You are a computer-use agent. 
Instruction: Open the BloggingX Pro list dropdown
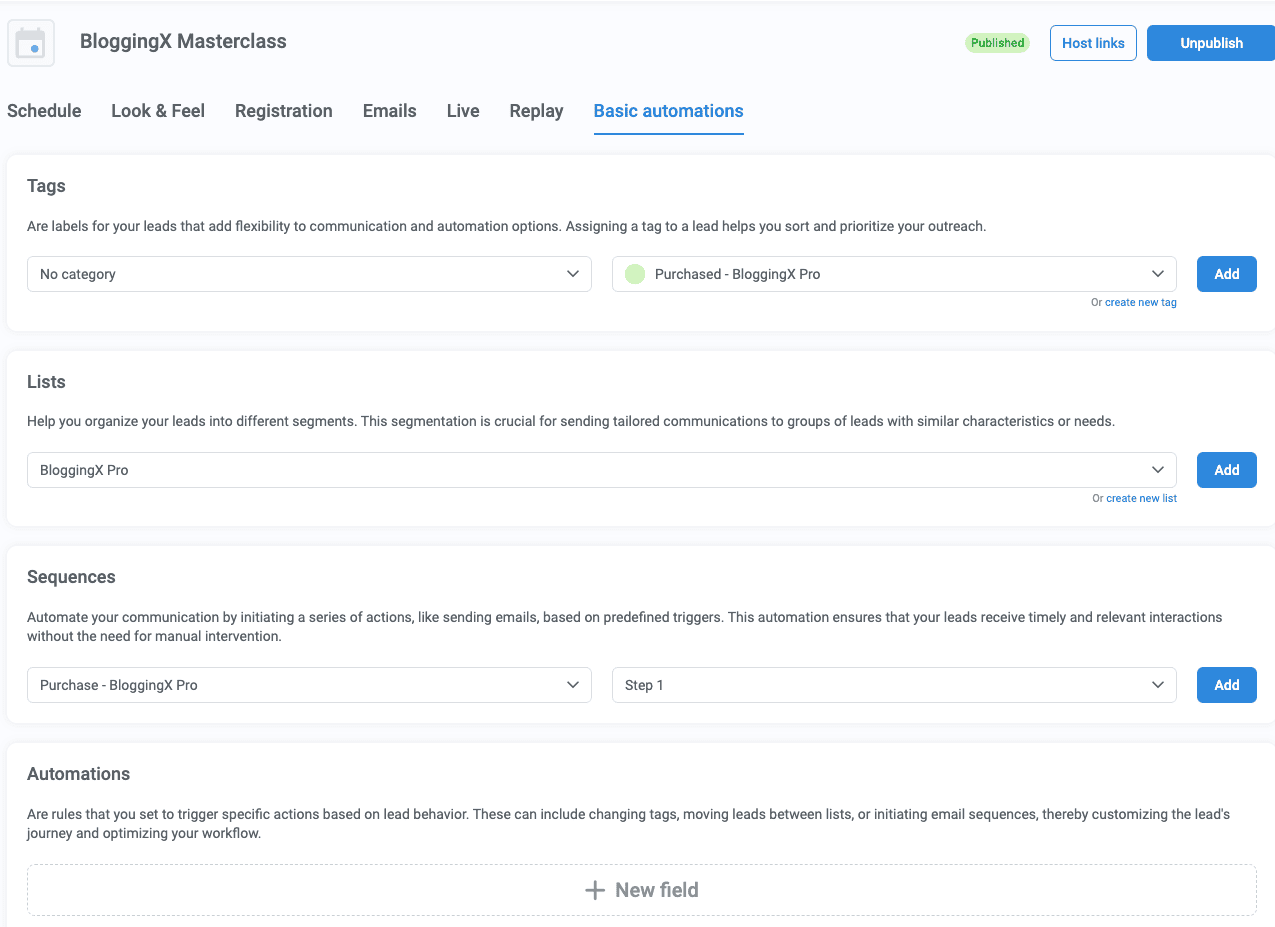(x=602, y=470)
